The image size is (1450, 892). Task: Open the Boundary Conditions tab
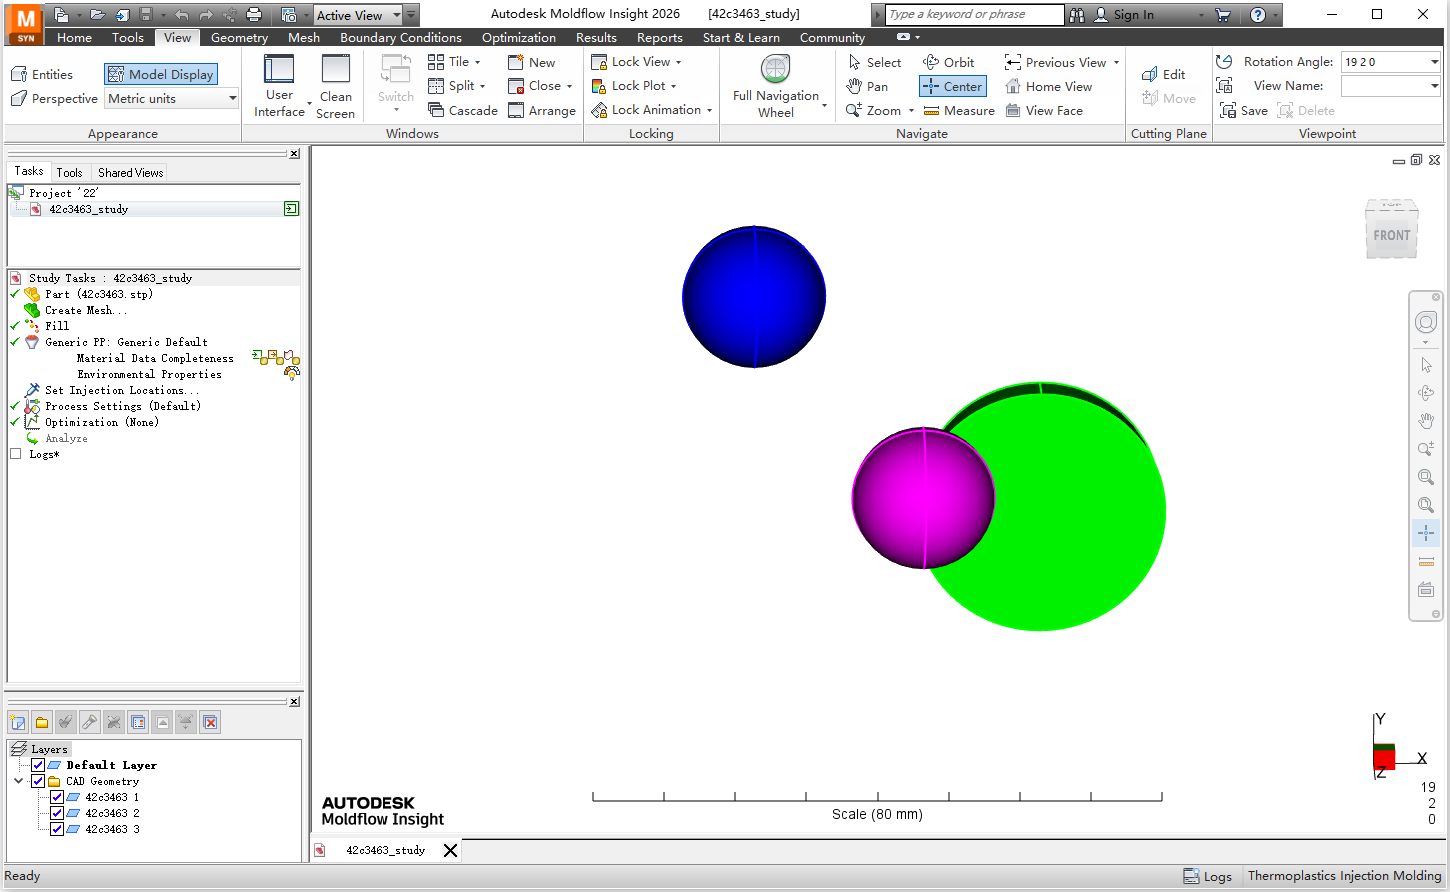point(401,38)
